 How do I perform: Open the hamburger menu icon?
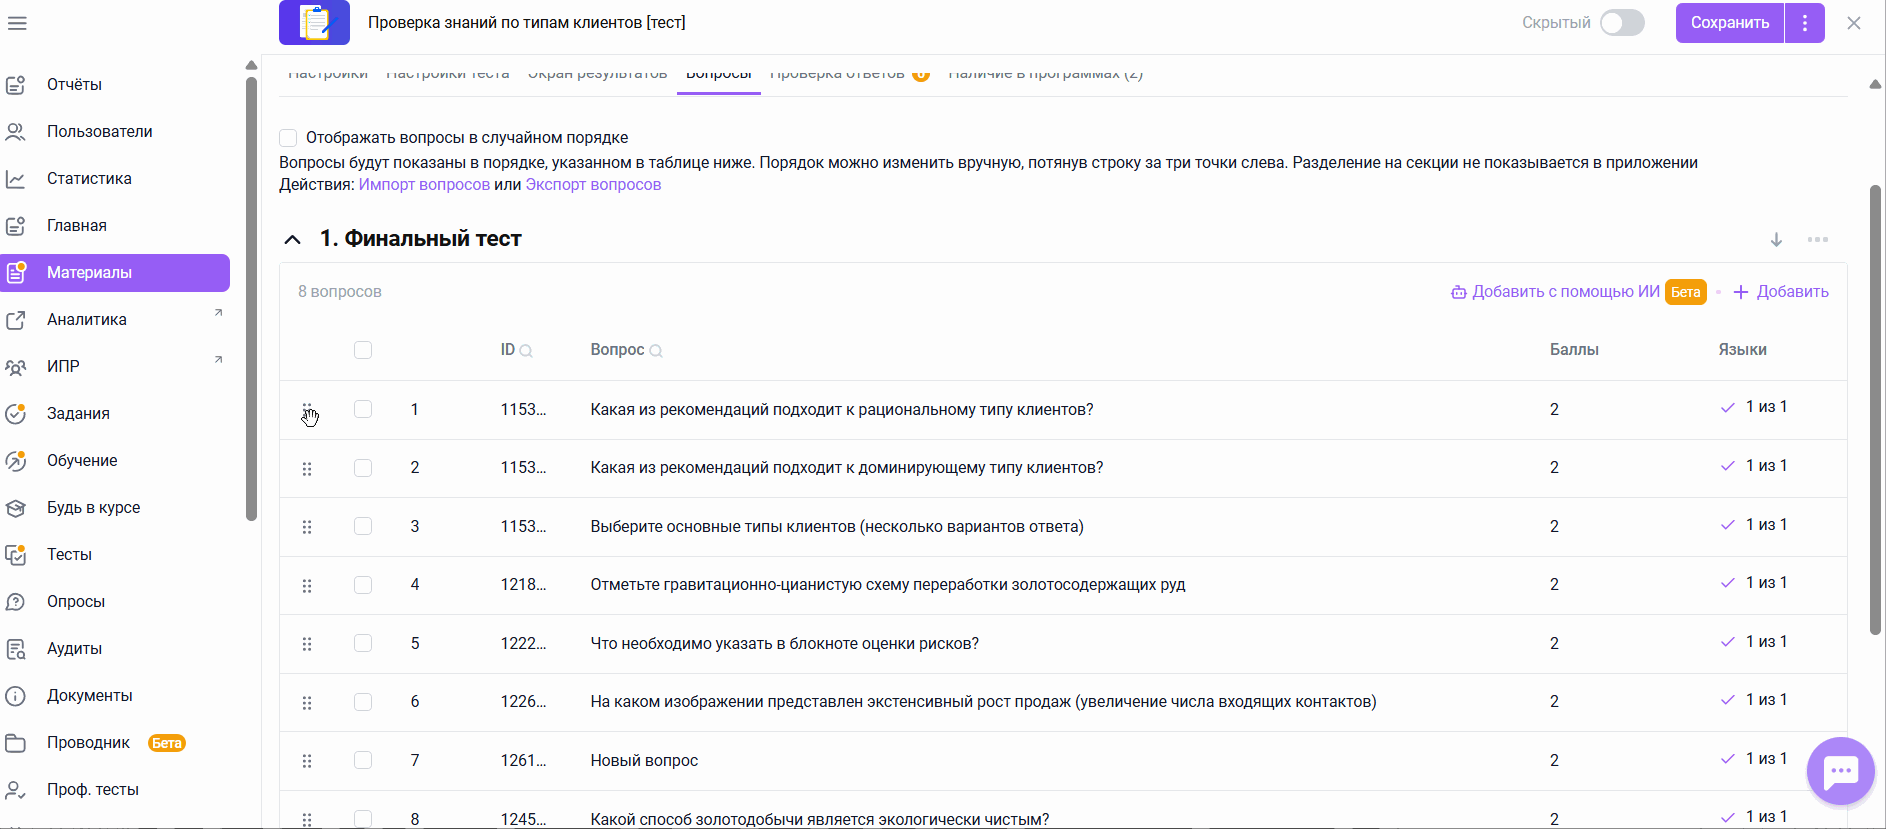(17, 23)
